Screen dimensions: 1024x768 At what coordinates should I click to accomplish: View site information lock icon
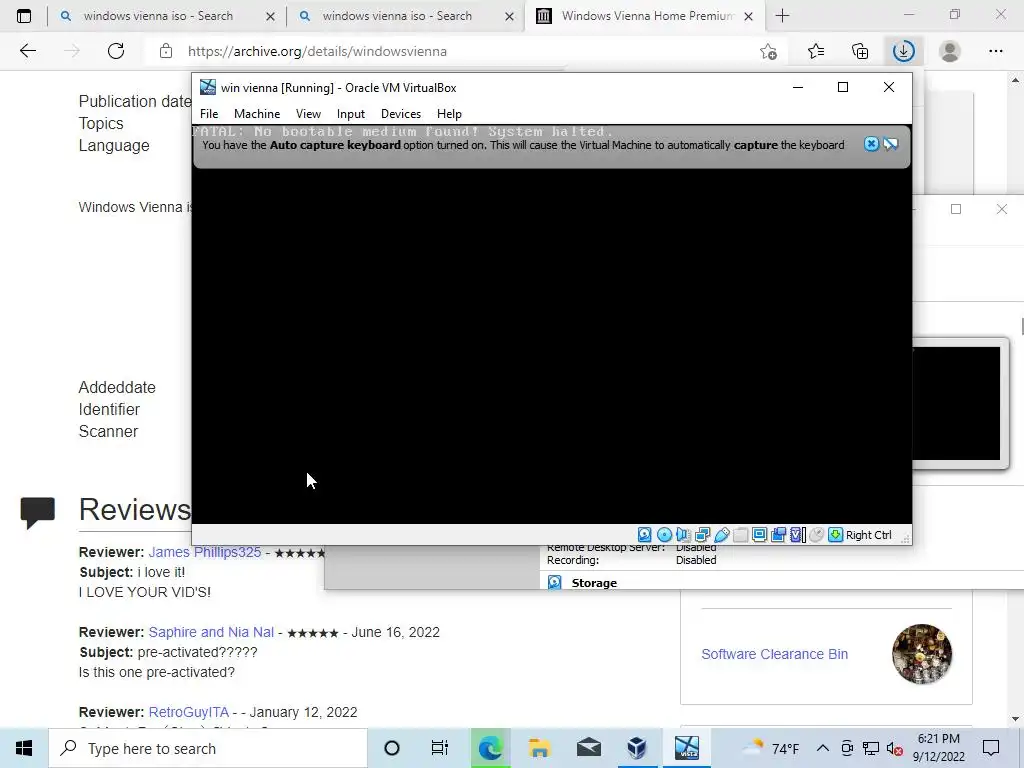166,51
